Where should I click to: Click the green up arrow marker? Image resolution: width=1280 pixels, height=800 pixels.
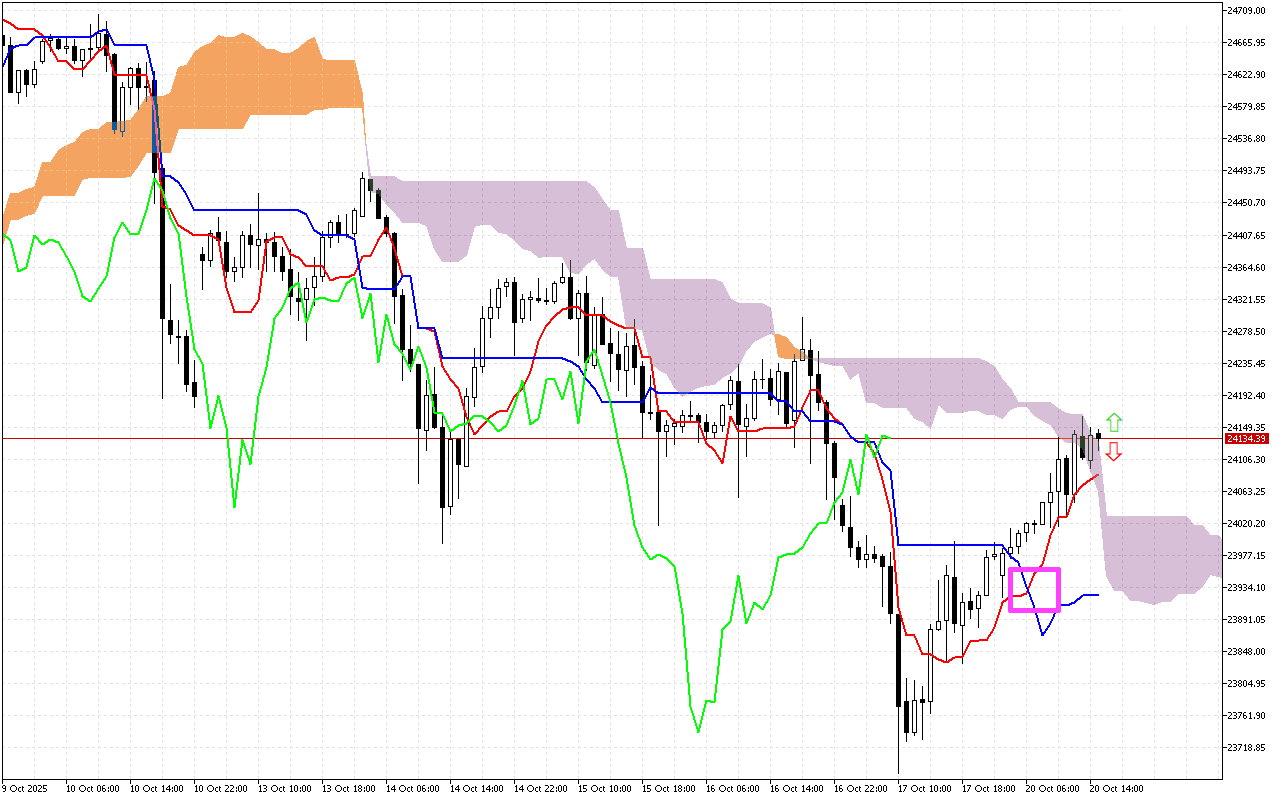pos(1114,422)
